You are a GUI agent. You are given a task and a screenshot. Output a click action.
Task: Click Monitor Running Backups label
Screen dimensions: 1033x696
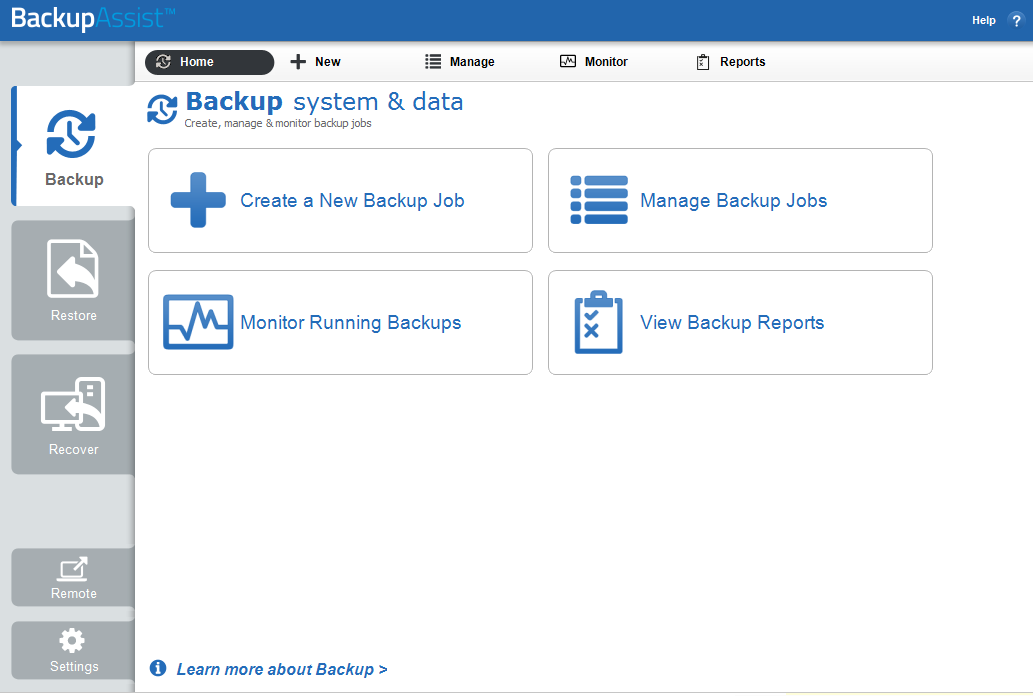coord(350,322)
